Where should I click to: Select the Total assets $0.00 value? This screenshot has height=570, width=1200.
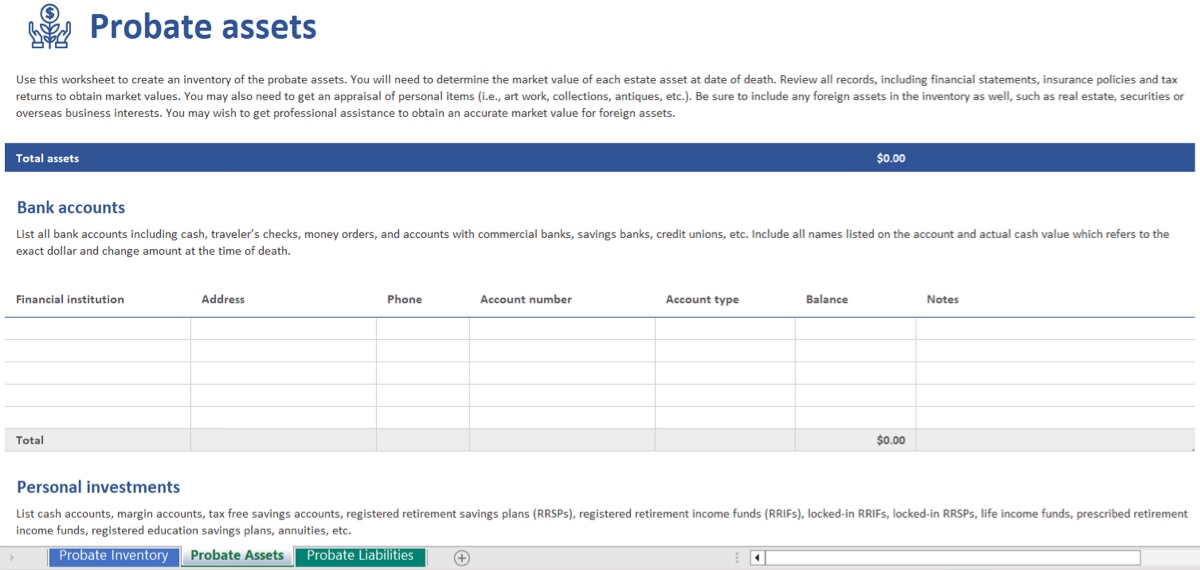click(x=890, y=158)
